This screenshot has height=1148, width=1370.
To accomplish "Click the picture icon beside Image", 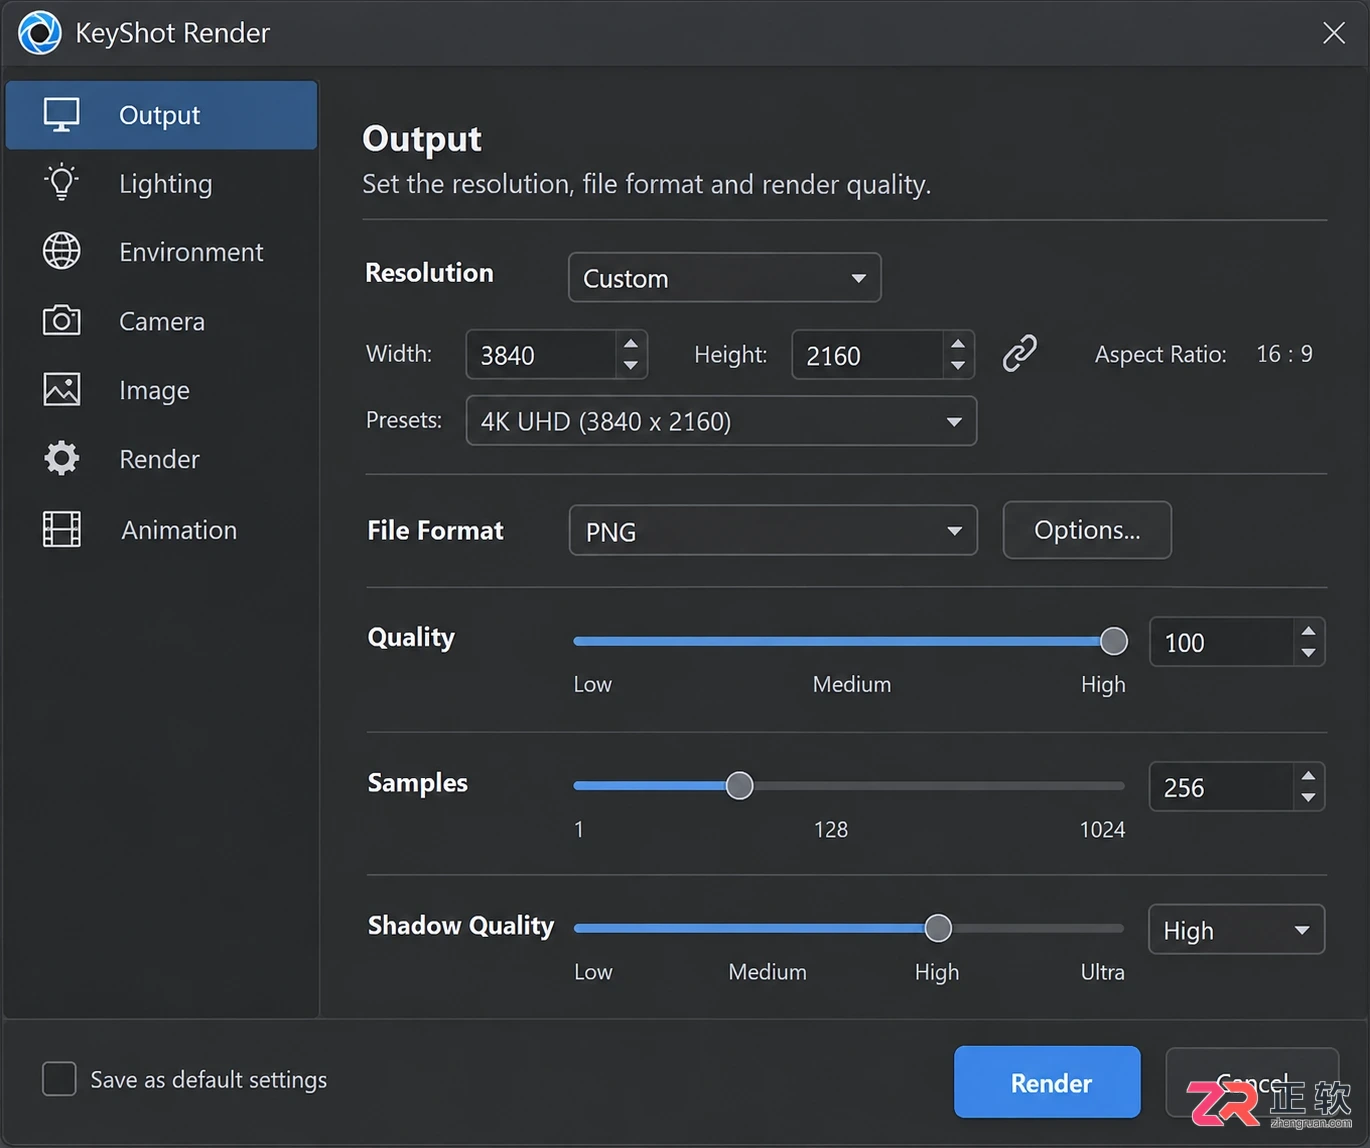I will click(x=61, y=389).
